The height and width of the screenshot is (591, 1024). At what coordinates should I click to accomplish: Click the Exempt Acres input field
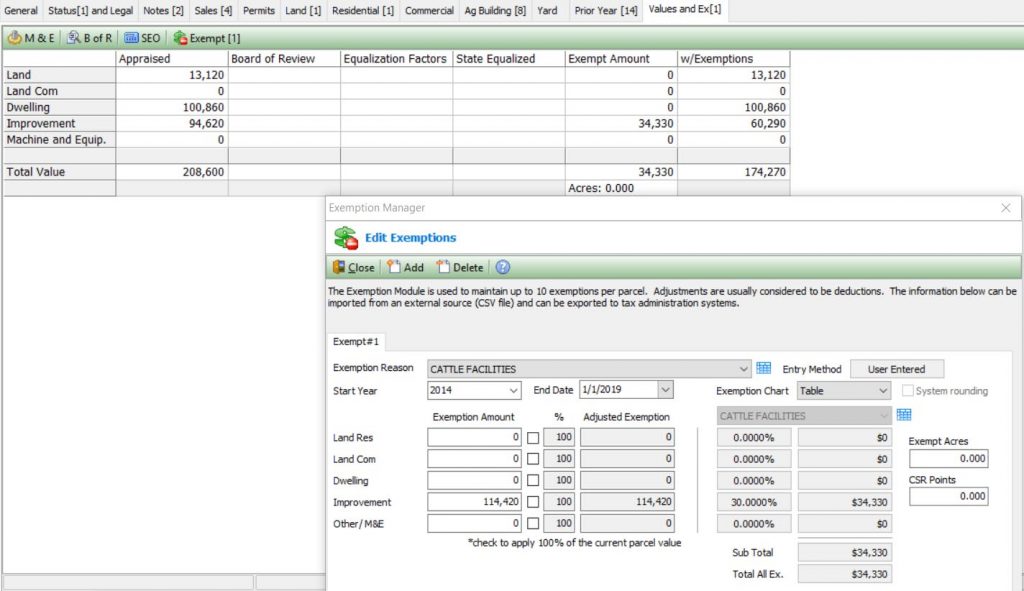pos(948,459)
